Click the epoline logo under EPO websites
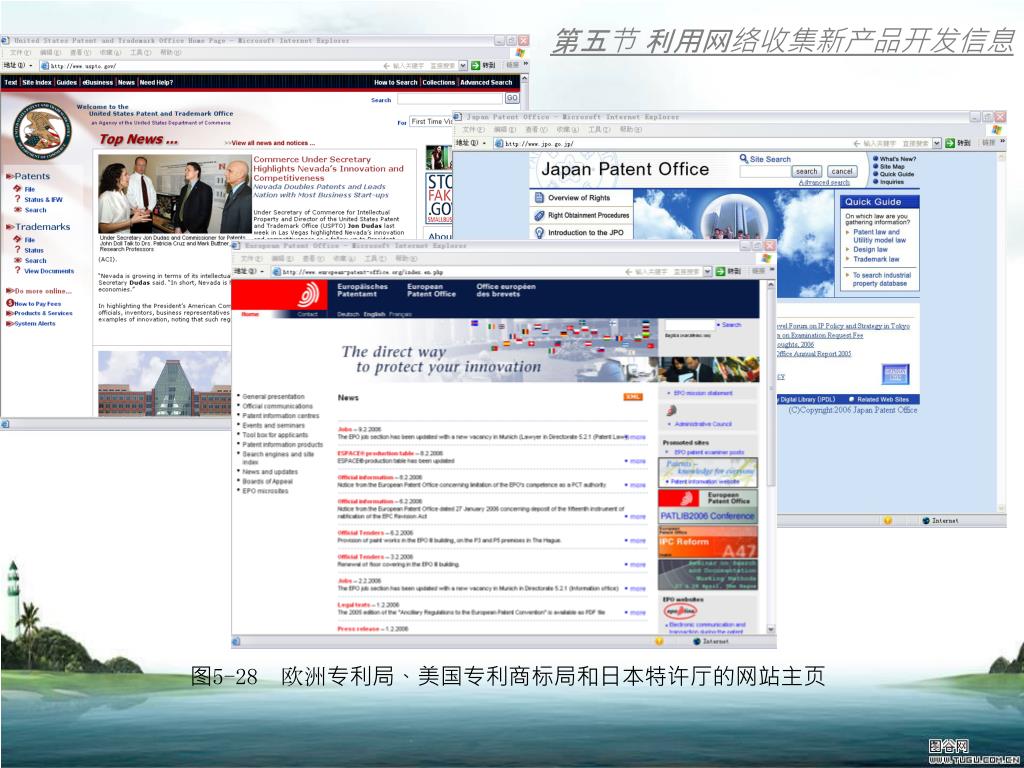The height and width of the screenshot is (768, 1024). 680,611
